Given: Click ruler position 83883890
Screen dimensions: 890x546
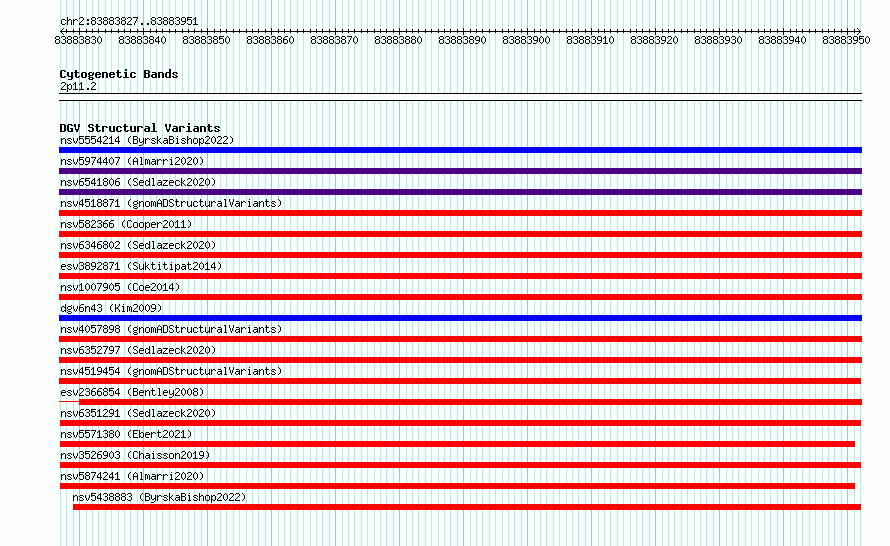Looking at the screenshot, I should click(463, 40).
